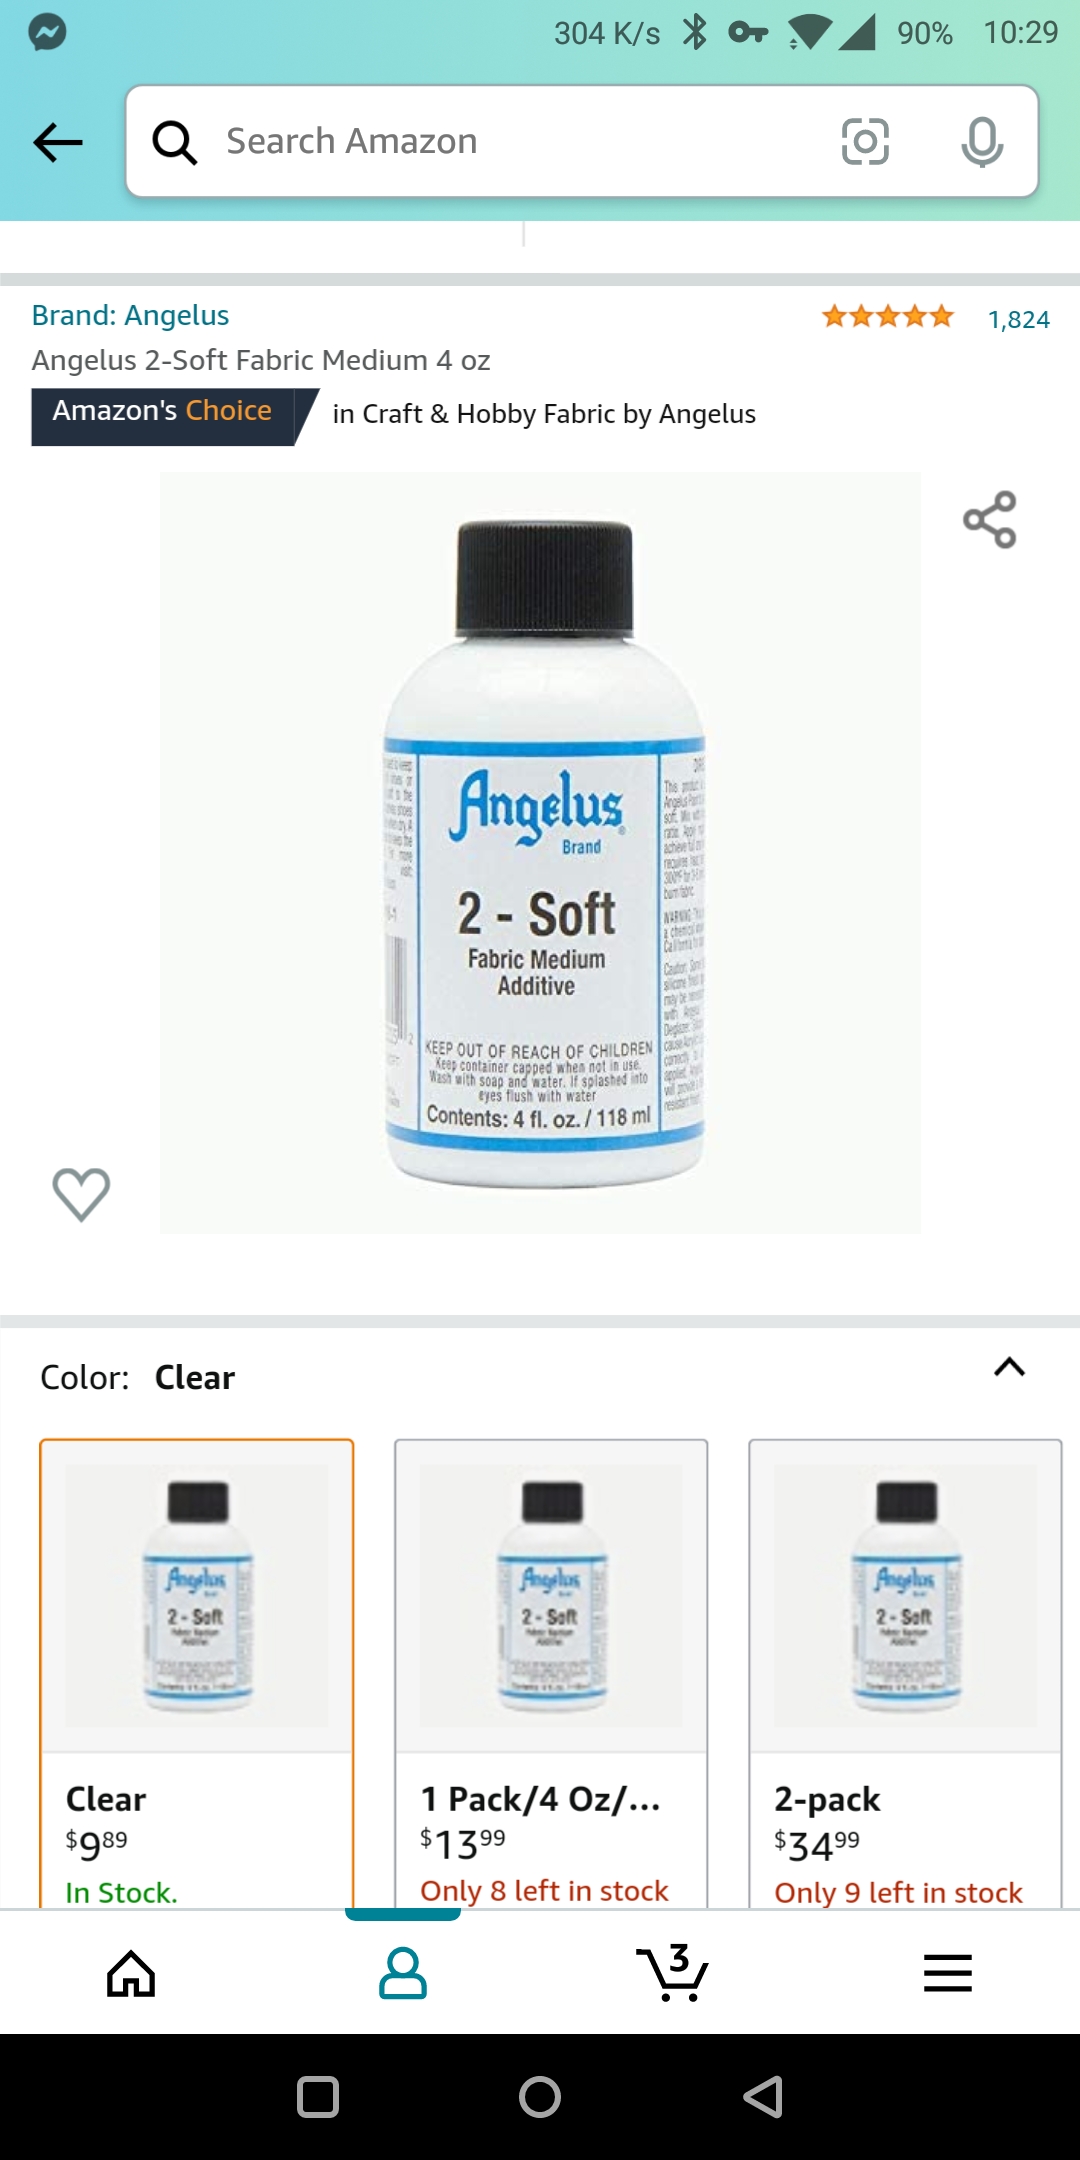The width and height of the screenshot is (1080, 2160).
Task: Go to Amazon home tab
Action: (131, 1973)
